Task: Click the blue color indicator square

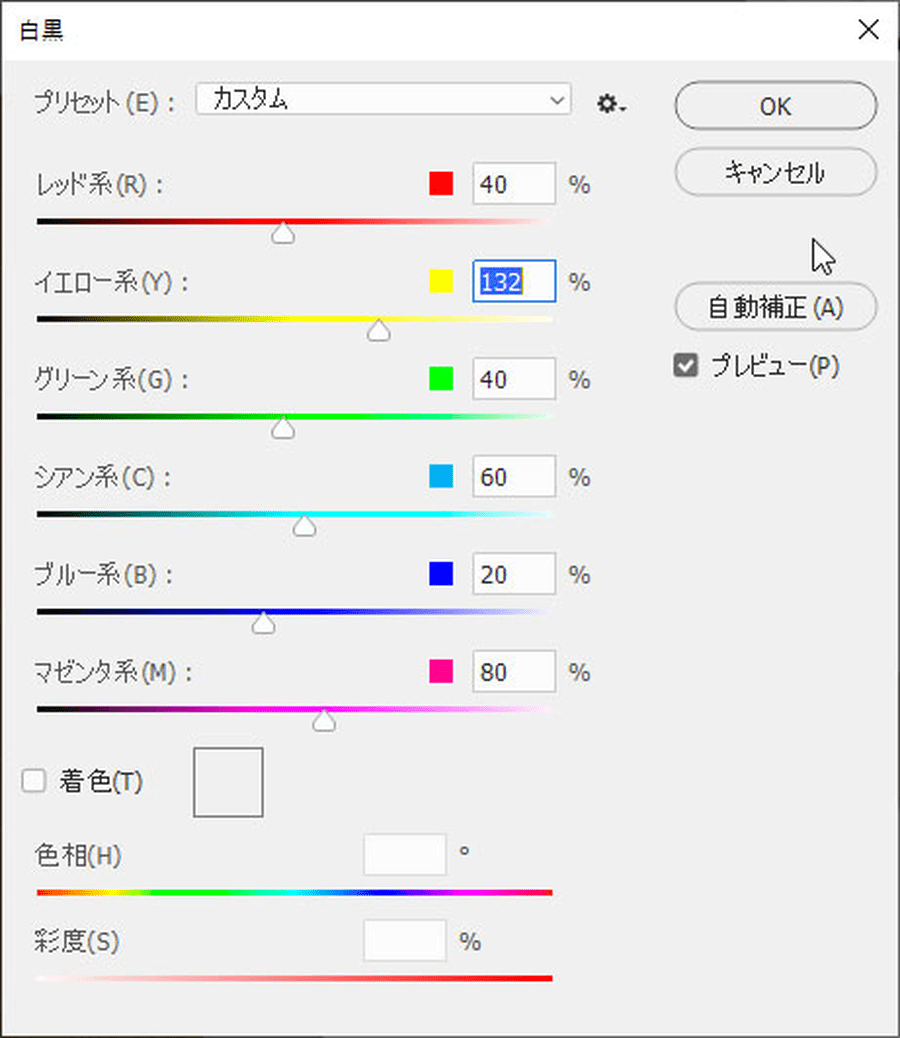Action: tap(441, 574)
